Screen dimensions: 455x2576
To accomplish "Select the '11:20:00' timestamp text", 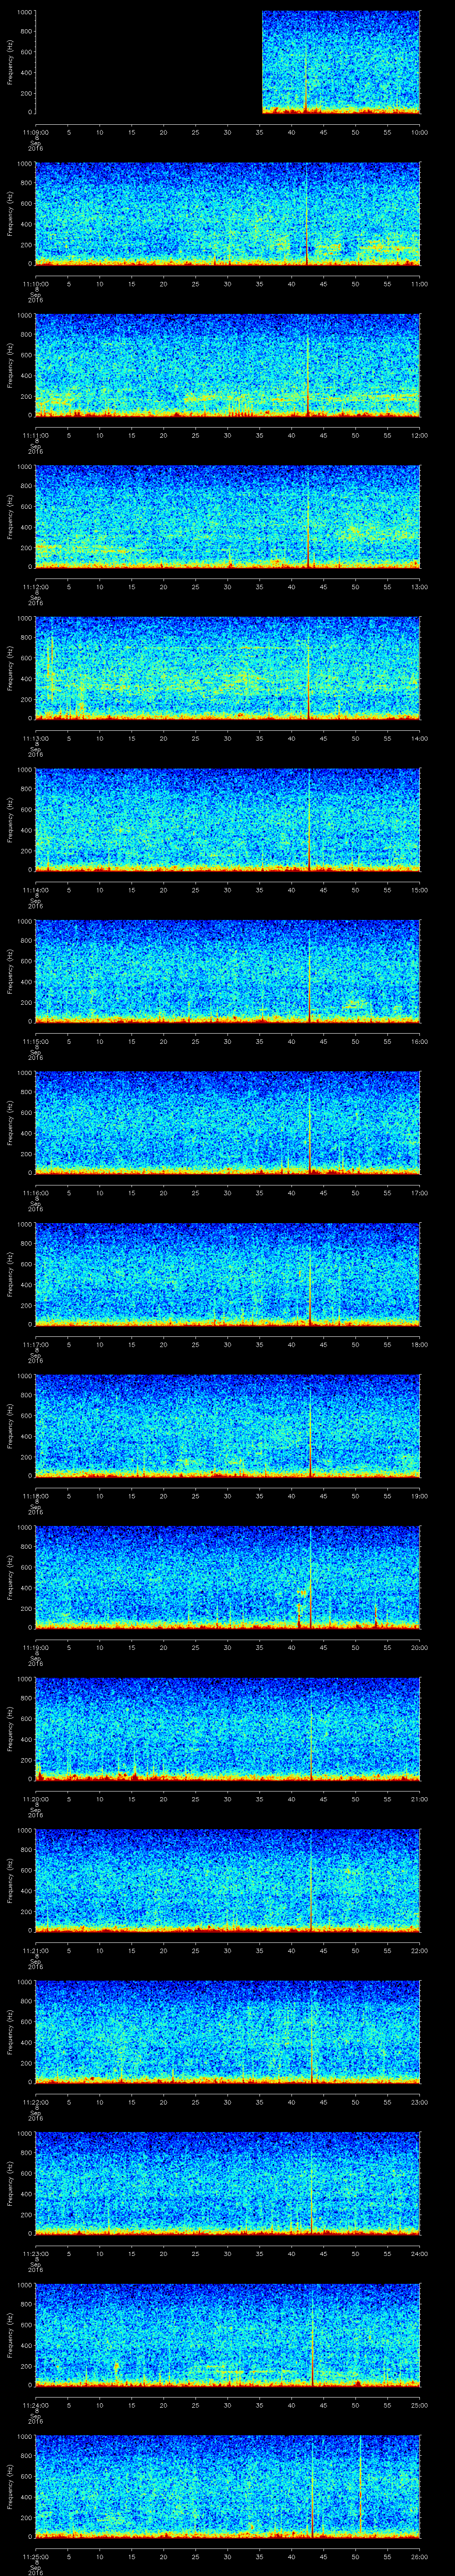I will tap(36, 1799).
